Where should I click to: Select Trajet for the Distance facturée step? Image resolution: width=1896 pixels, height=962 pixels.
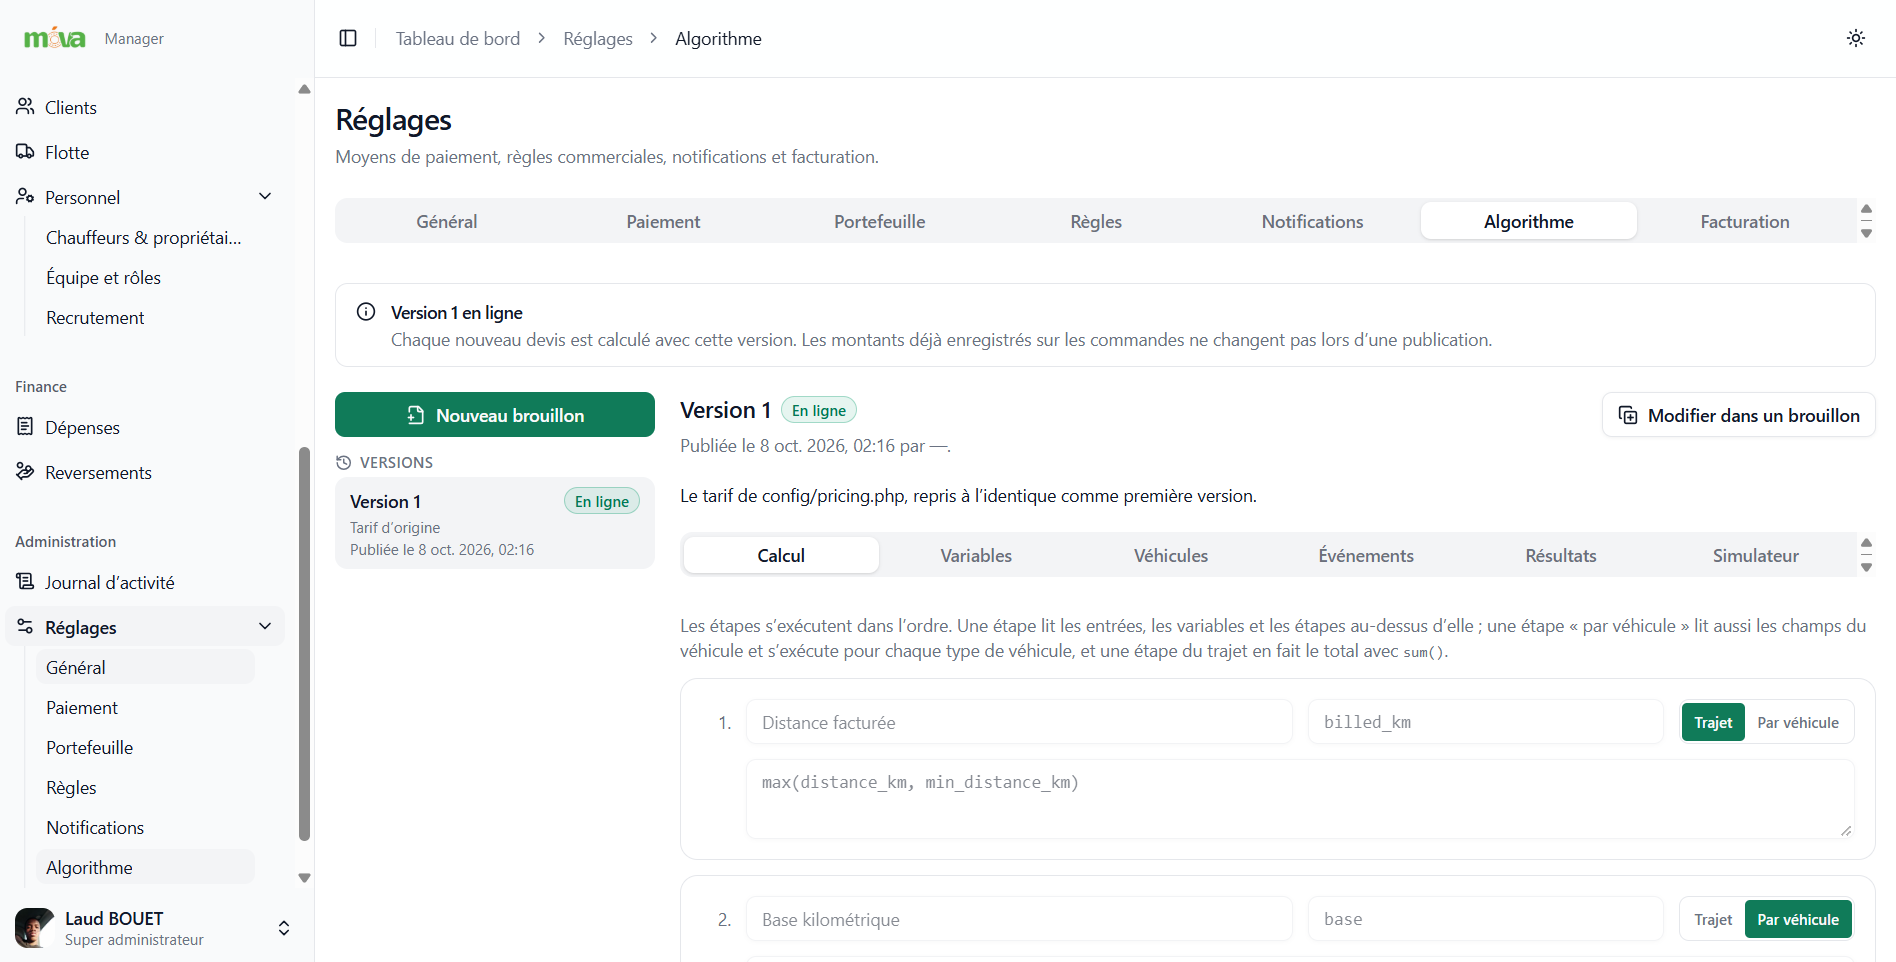[1713, 722]
